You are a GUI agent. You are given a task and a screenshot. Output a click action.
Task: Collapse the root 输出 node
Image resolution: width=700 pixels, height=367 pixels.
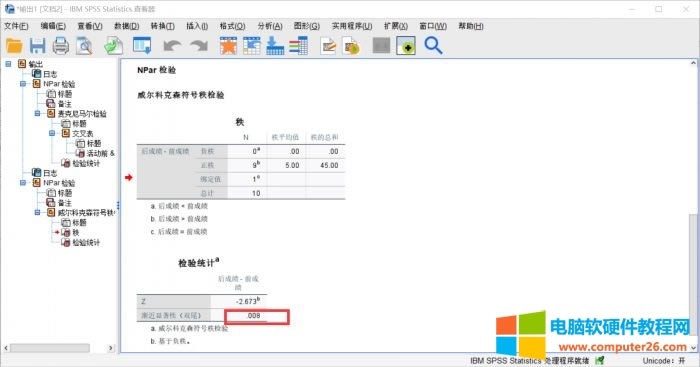point(8,64)
